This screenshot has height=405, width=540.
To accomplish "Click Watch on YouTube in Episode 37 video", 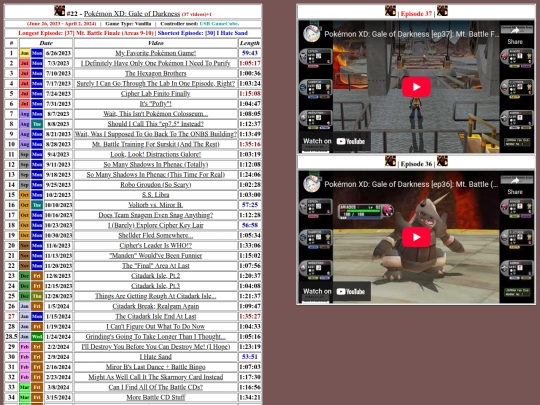I will [334, 141].
